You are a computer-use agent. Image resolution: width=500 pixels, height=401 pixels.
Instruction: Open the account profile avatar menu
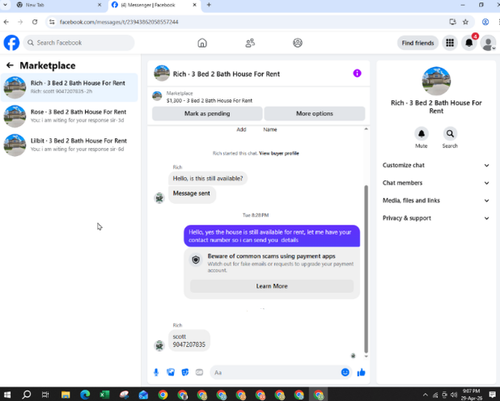(488, 43)
